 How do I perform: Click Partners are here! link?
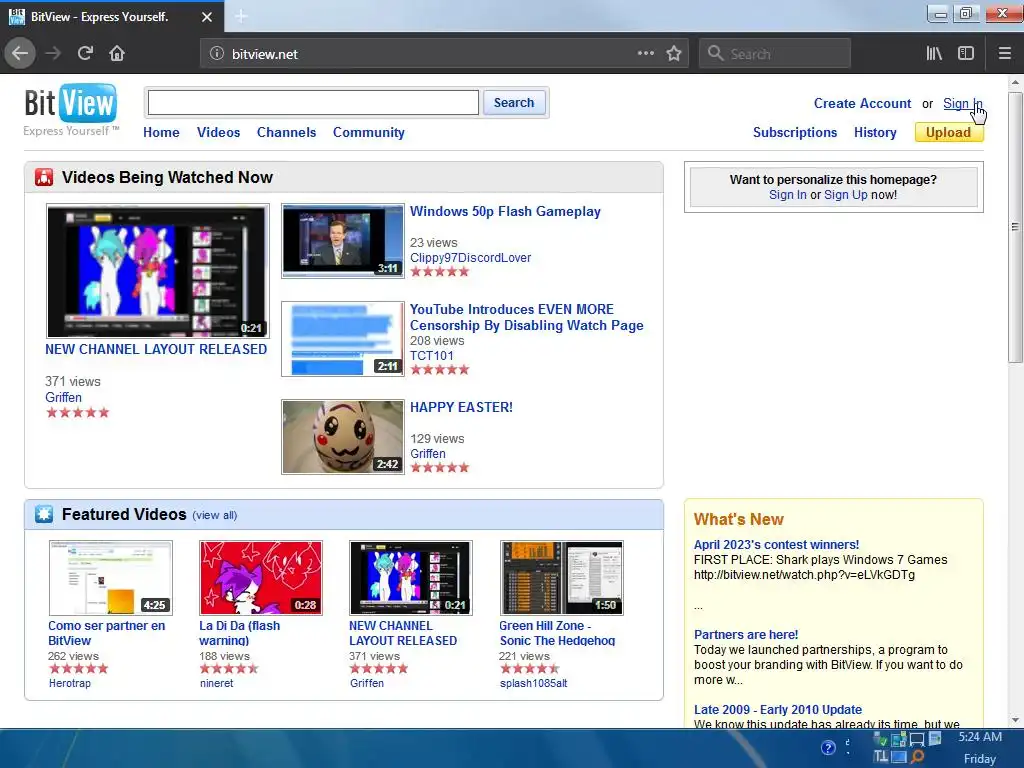pos(746,635)
